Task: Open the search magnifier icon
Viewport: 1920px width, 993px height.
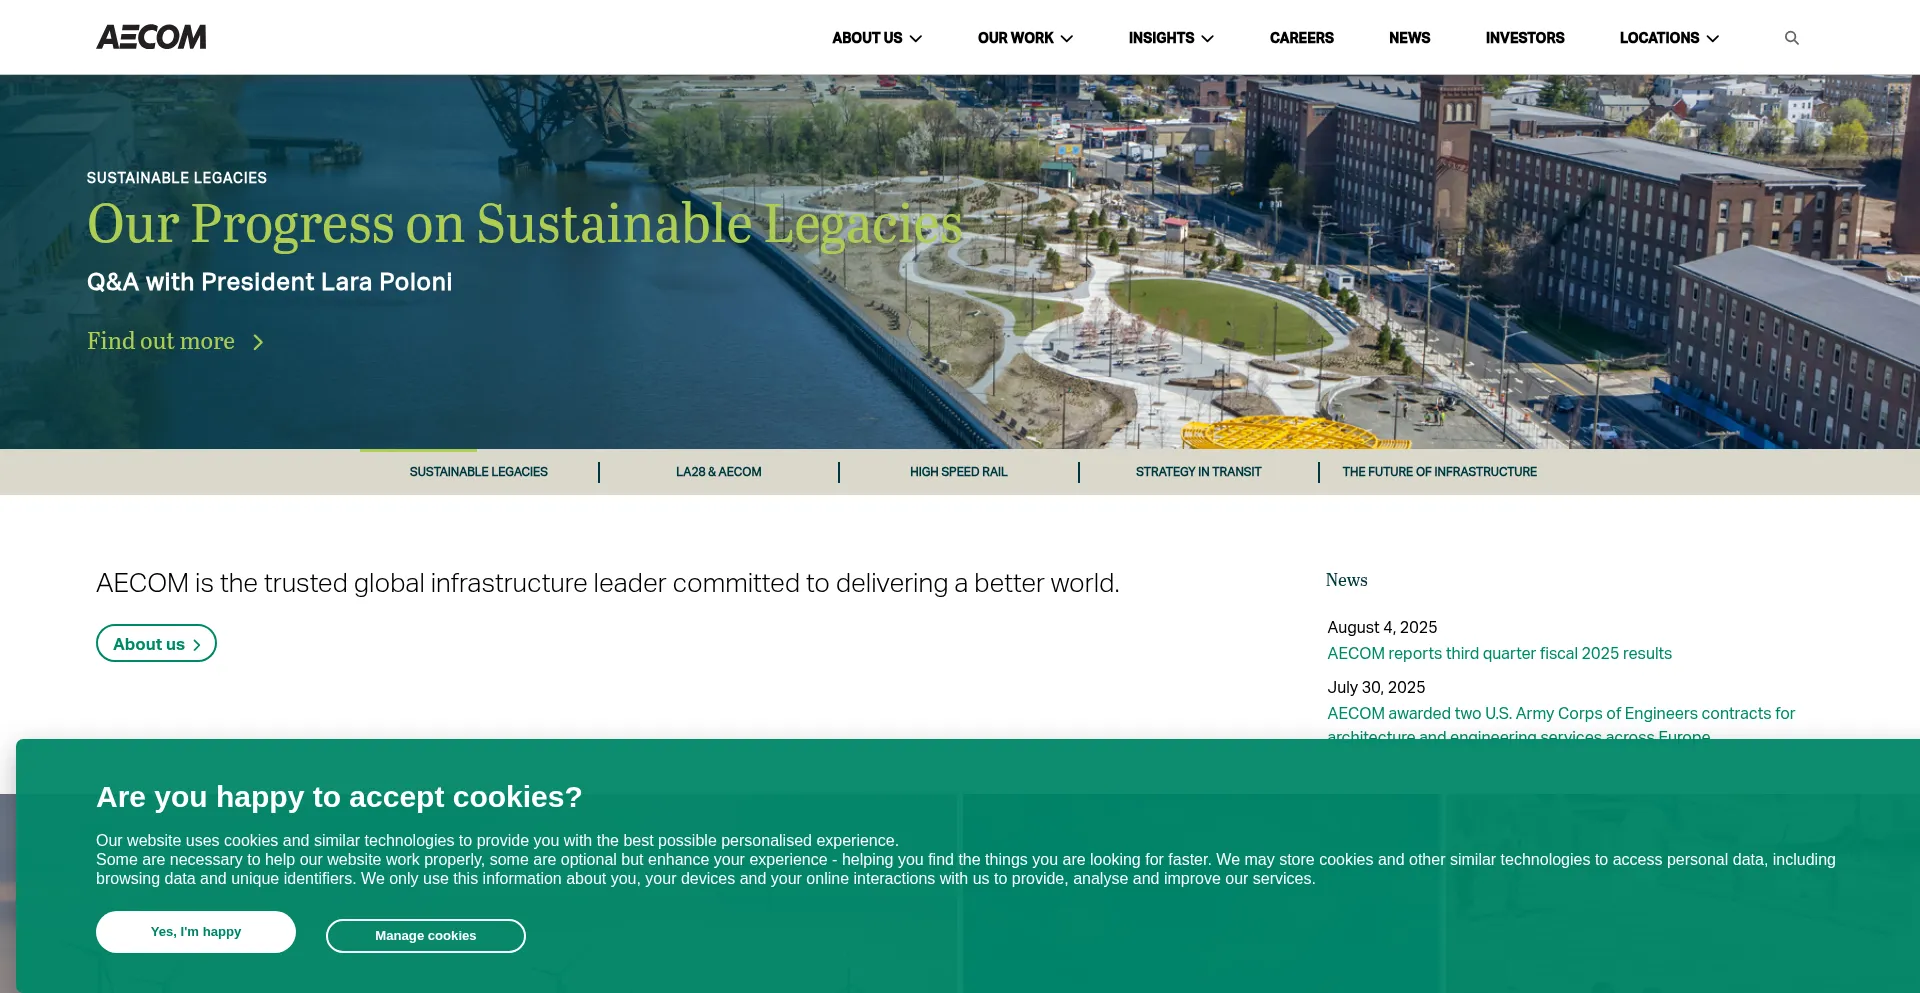Action: pos(1791,38)
